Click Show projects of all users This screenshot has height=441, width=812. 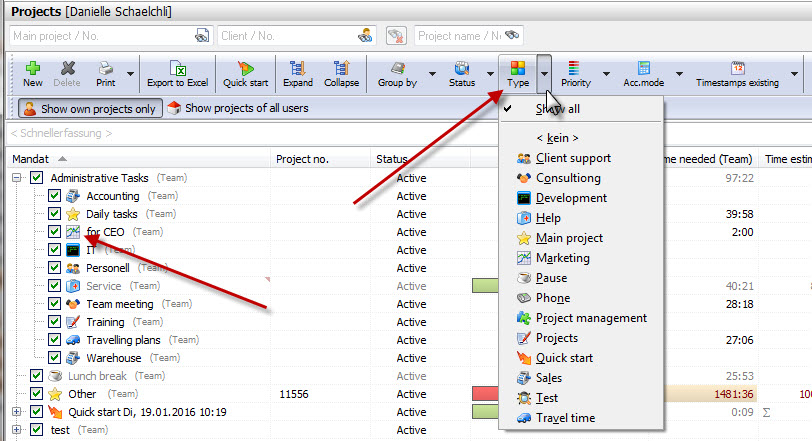(x=238, y=108)
